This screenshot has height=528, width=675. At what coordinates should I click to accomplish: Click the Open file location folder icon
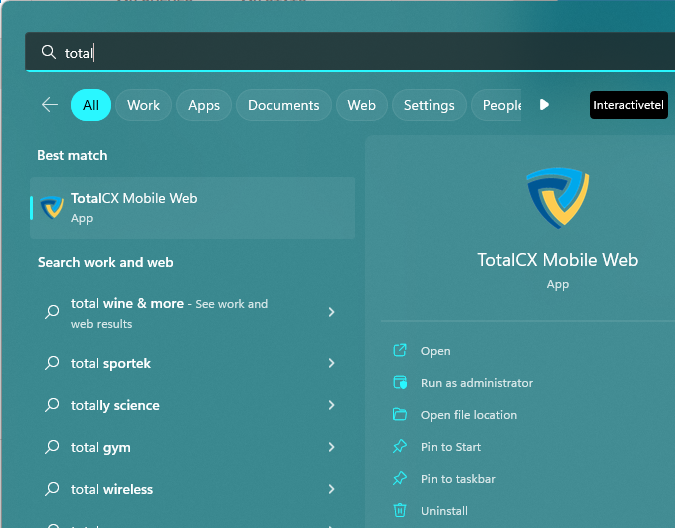coord(400,414)
